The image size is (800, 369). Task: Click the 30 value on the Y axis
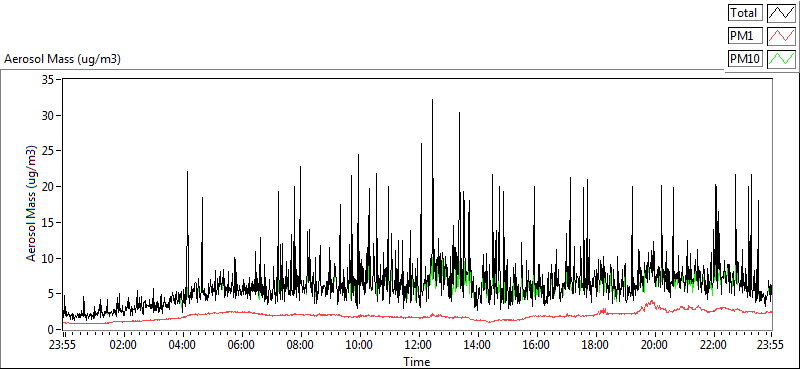tap(49, 115)
